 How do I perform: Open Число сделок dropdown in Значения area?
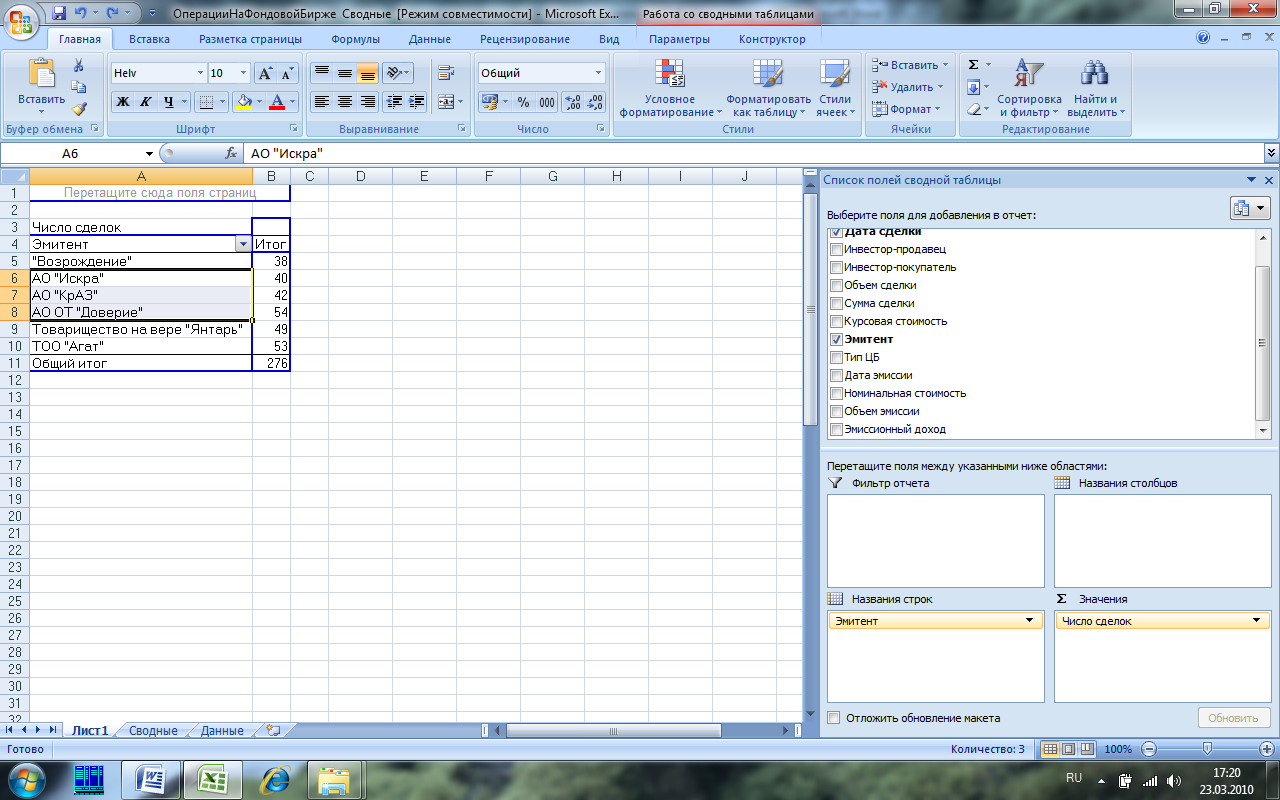point(1257,621)
